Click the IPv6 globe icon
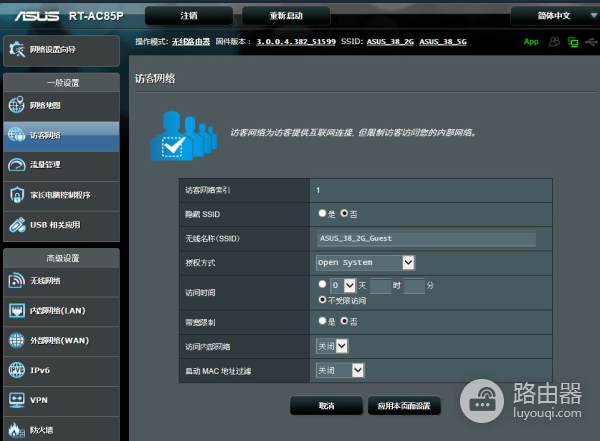This screenshot has height=441, width=600. (x=16, y=370)
